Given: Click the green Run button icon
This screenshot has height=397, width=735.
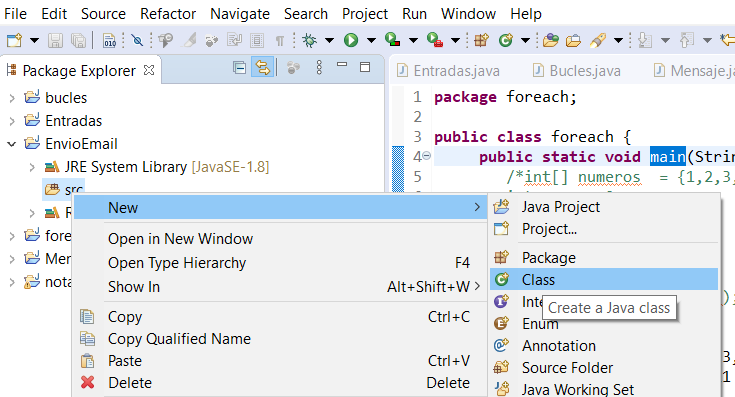Looking at the screenshot, I should (351, 40).
